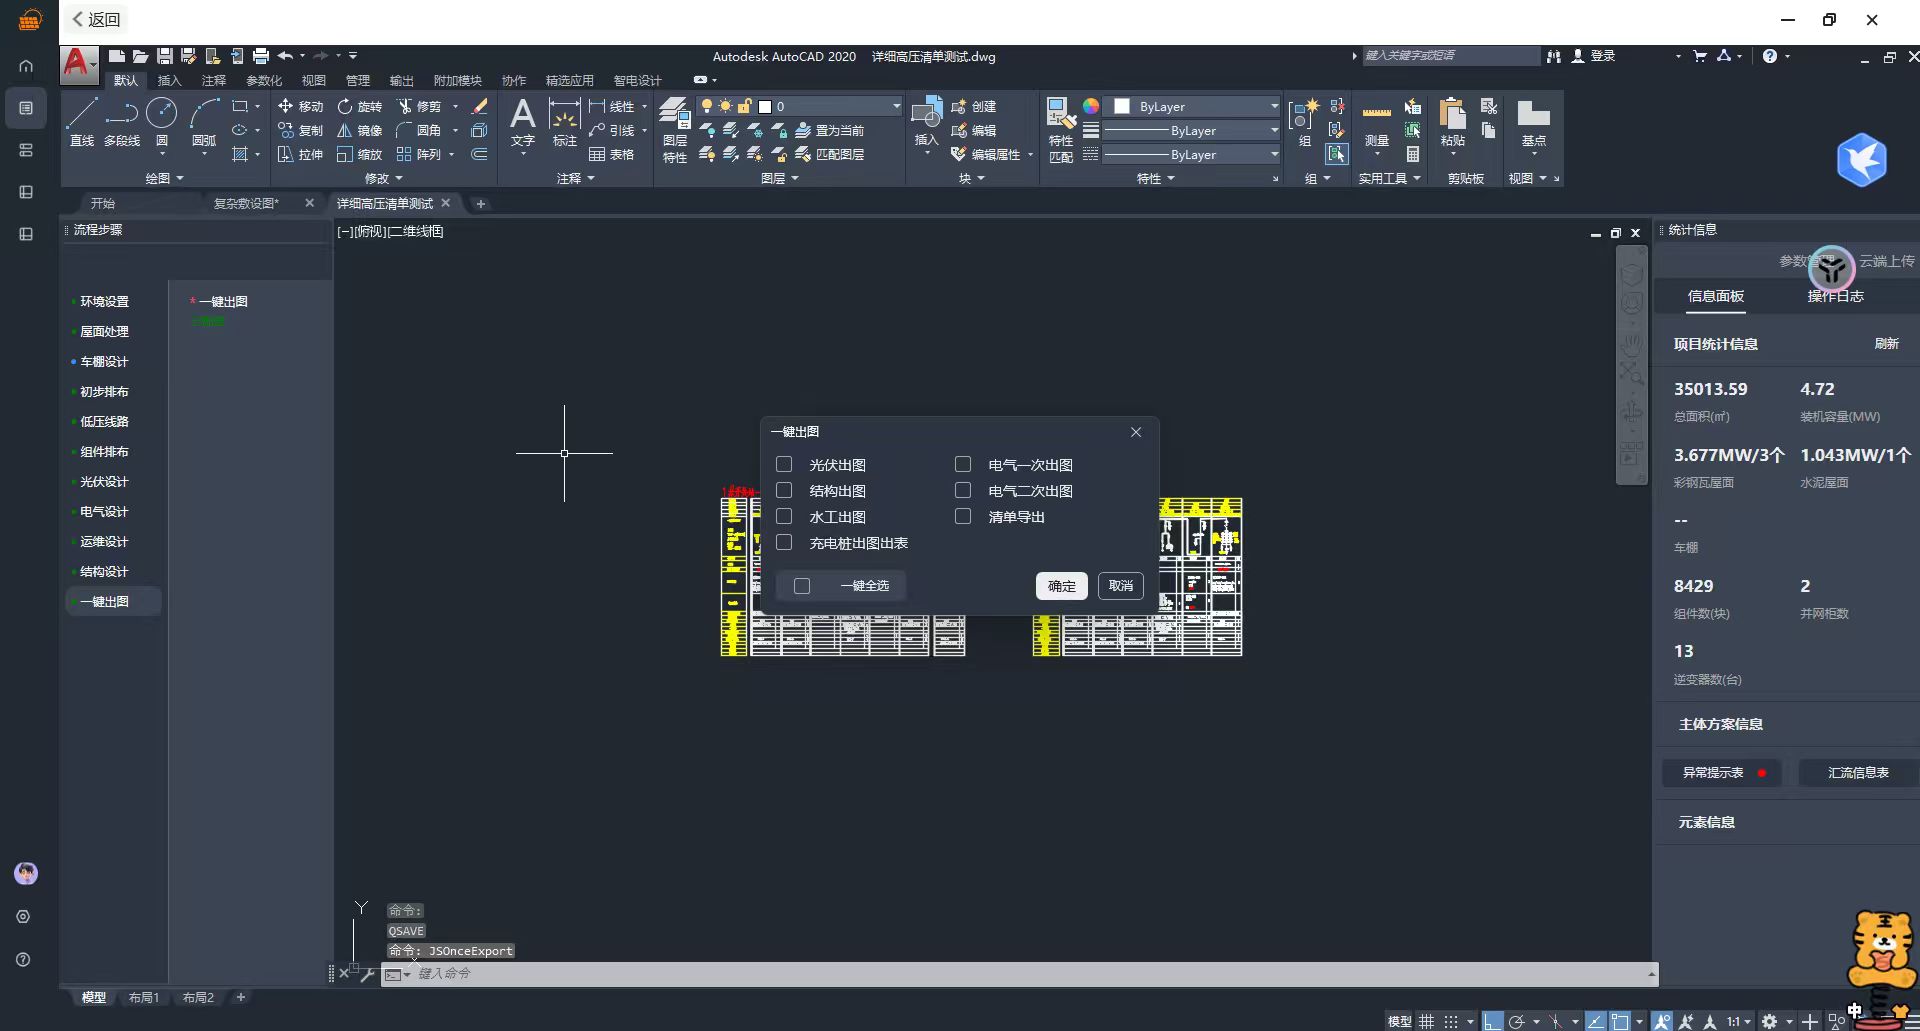The image size is (1920, 1031).
Task: Select the Measure (测量) tool
Action: tap(1376, 122)
